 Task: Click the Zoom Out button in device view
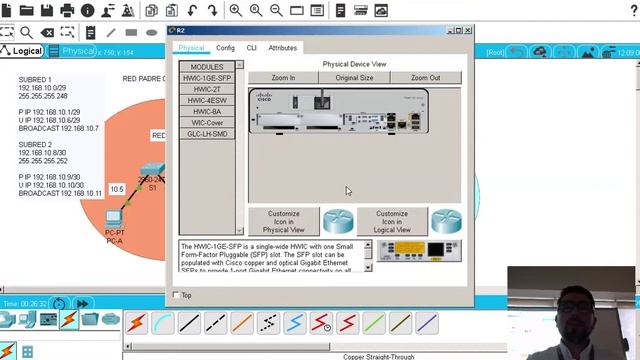pyautogui.click(x=426, y=78)
